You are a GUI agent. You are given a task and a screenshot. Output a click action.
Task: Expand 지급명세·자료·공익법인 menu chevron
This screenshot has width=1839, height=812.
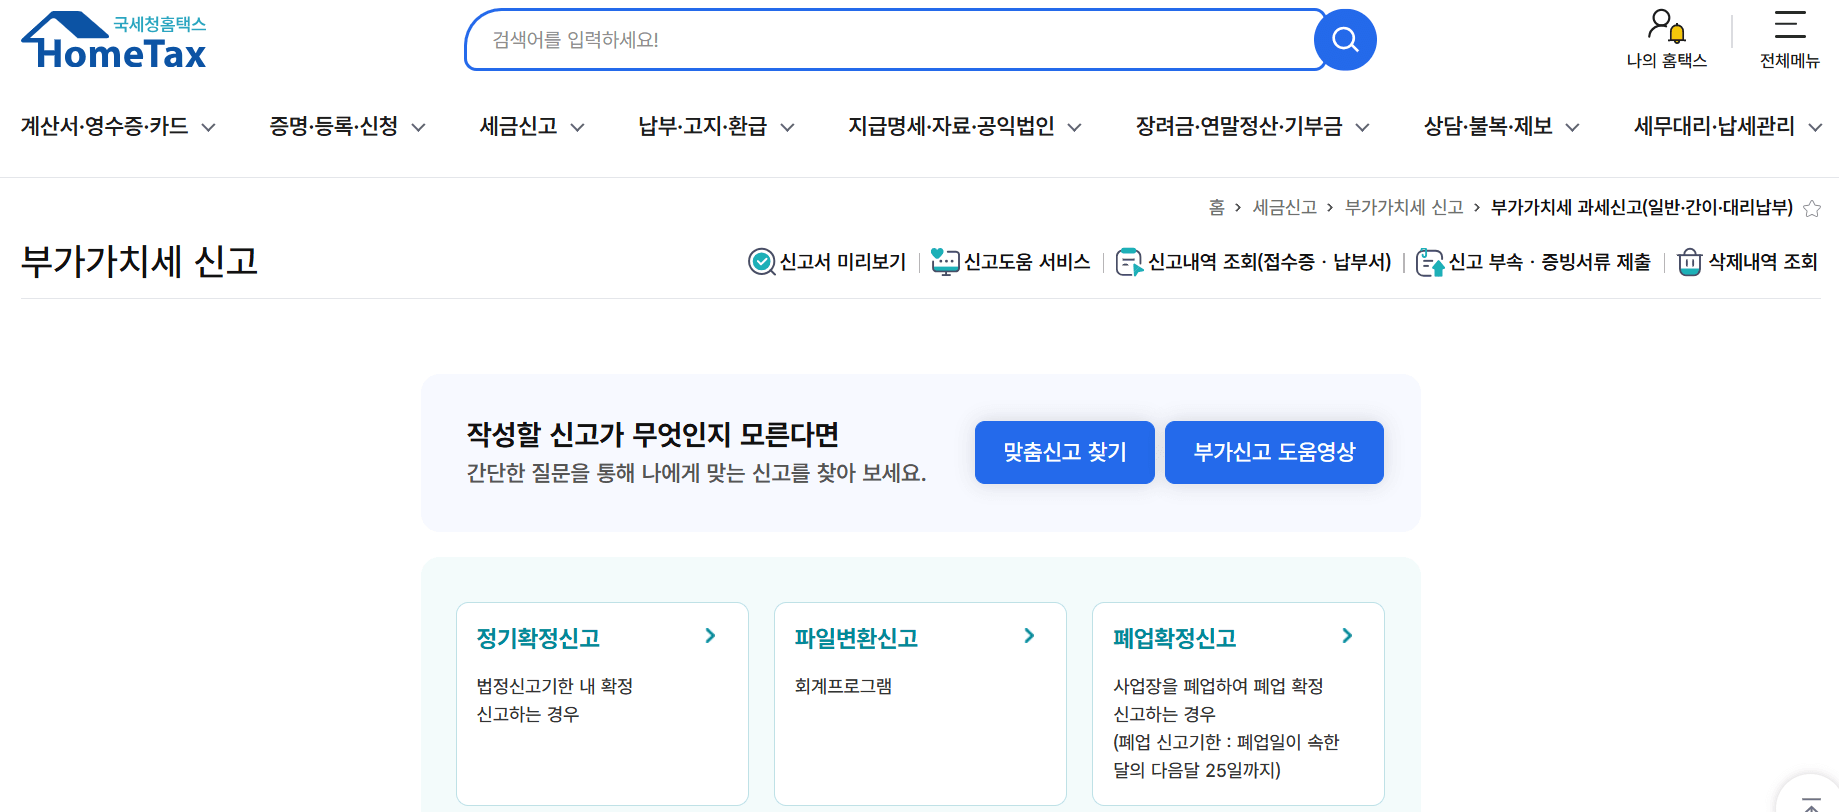pos(1074,127)
